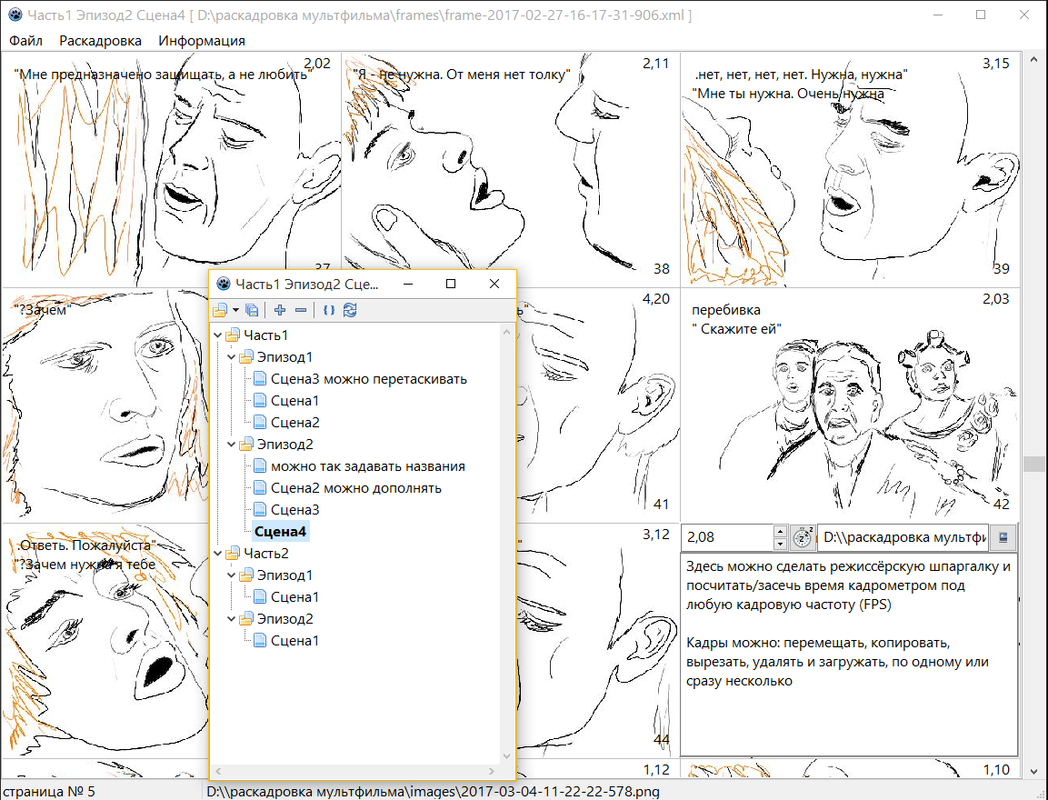The width and height of the screenshot is (1048, 800).
Task: Collapse the Часть1 tree node
Action: click(x=216, y=335)
